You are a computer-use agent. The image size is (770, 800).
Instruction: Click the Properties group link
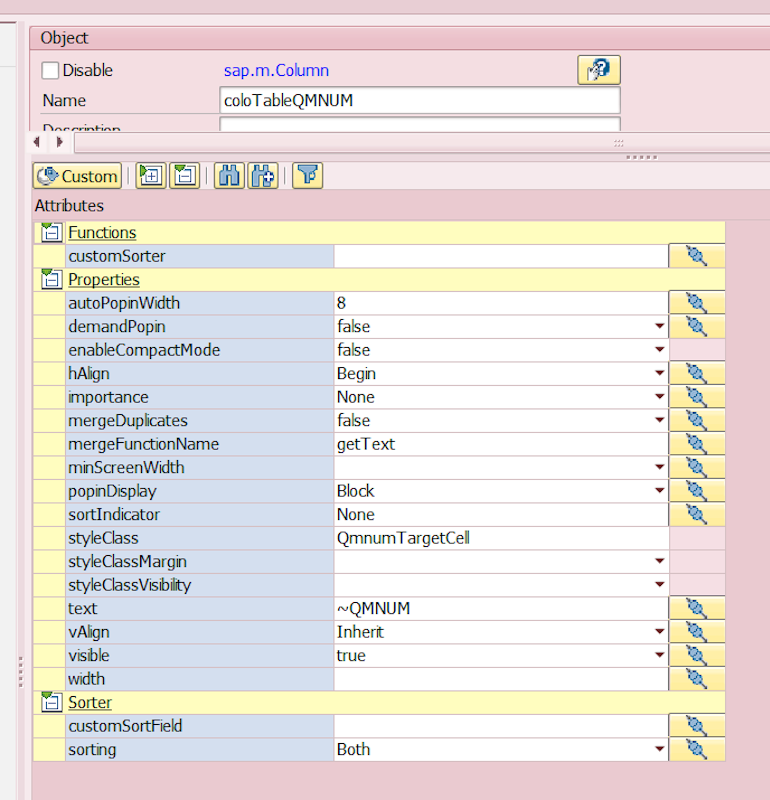[x=104, y=280]
